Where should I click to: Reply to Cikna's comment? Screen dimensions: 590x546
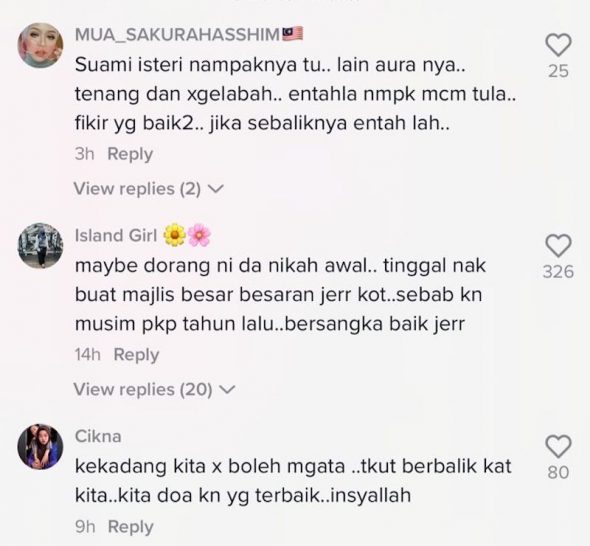131,527
